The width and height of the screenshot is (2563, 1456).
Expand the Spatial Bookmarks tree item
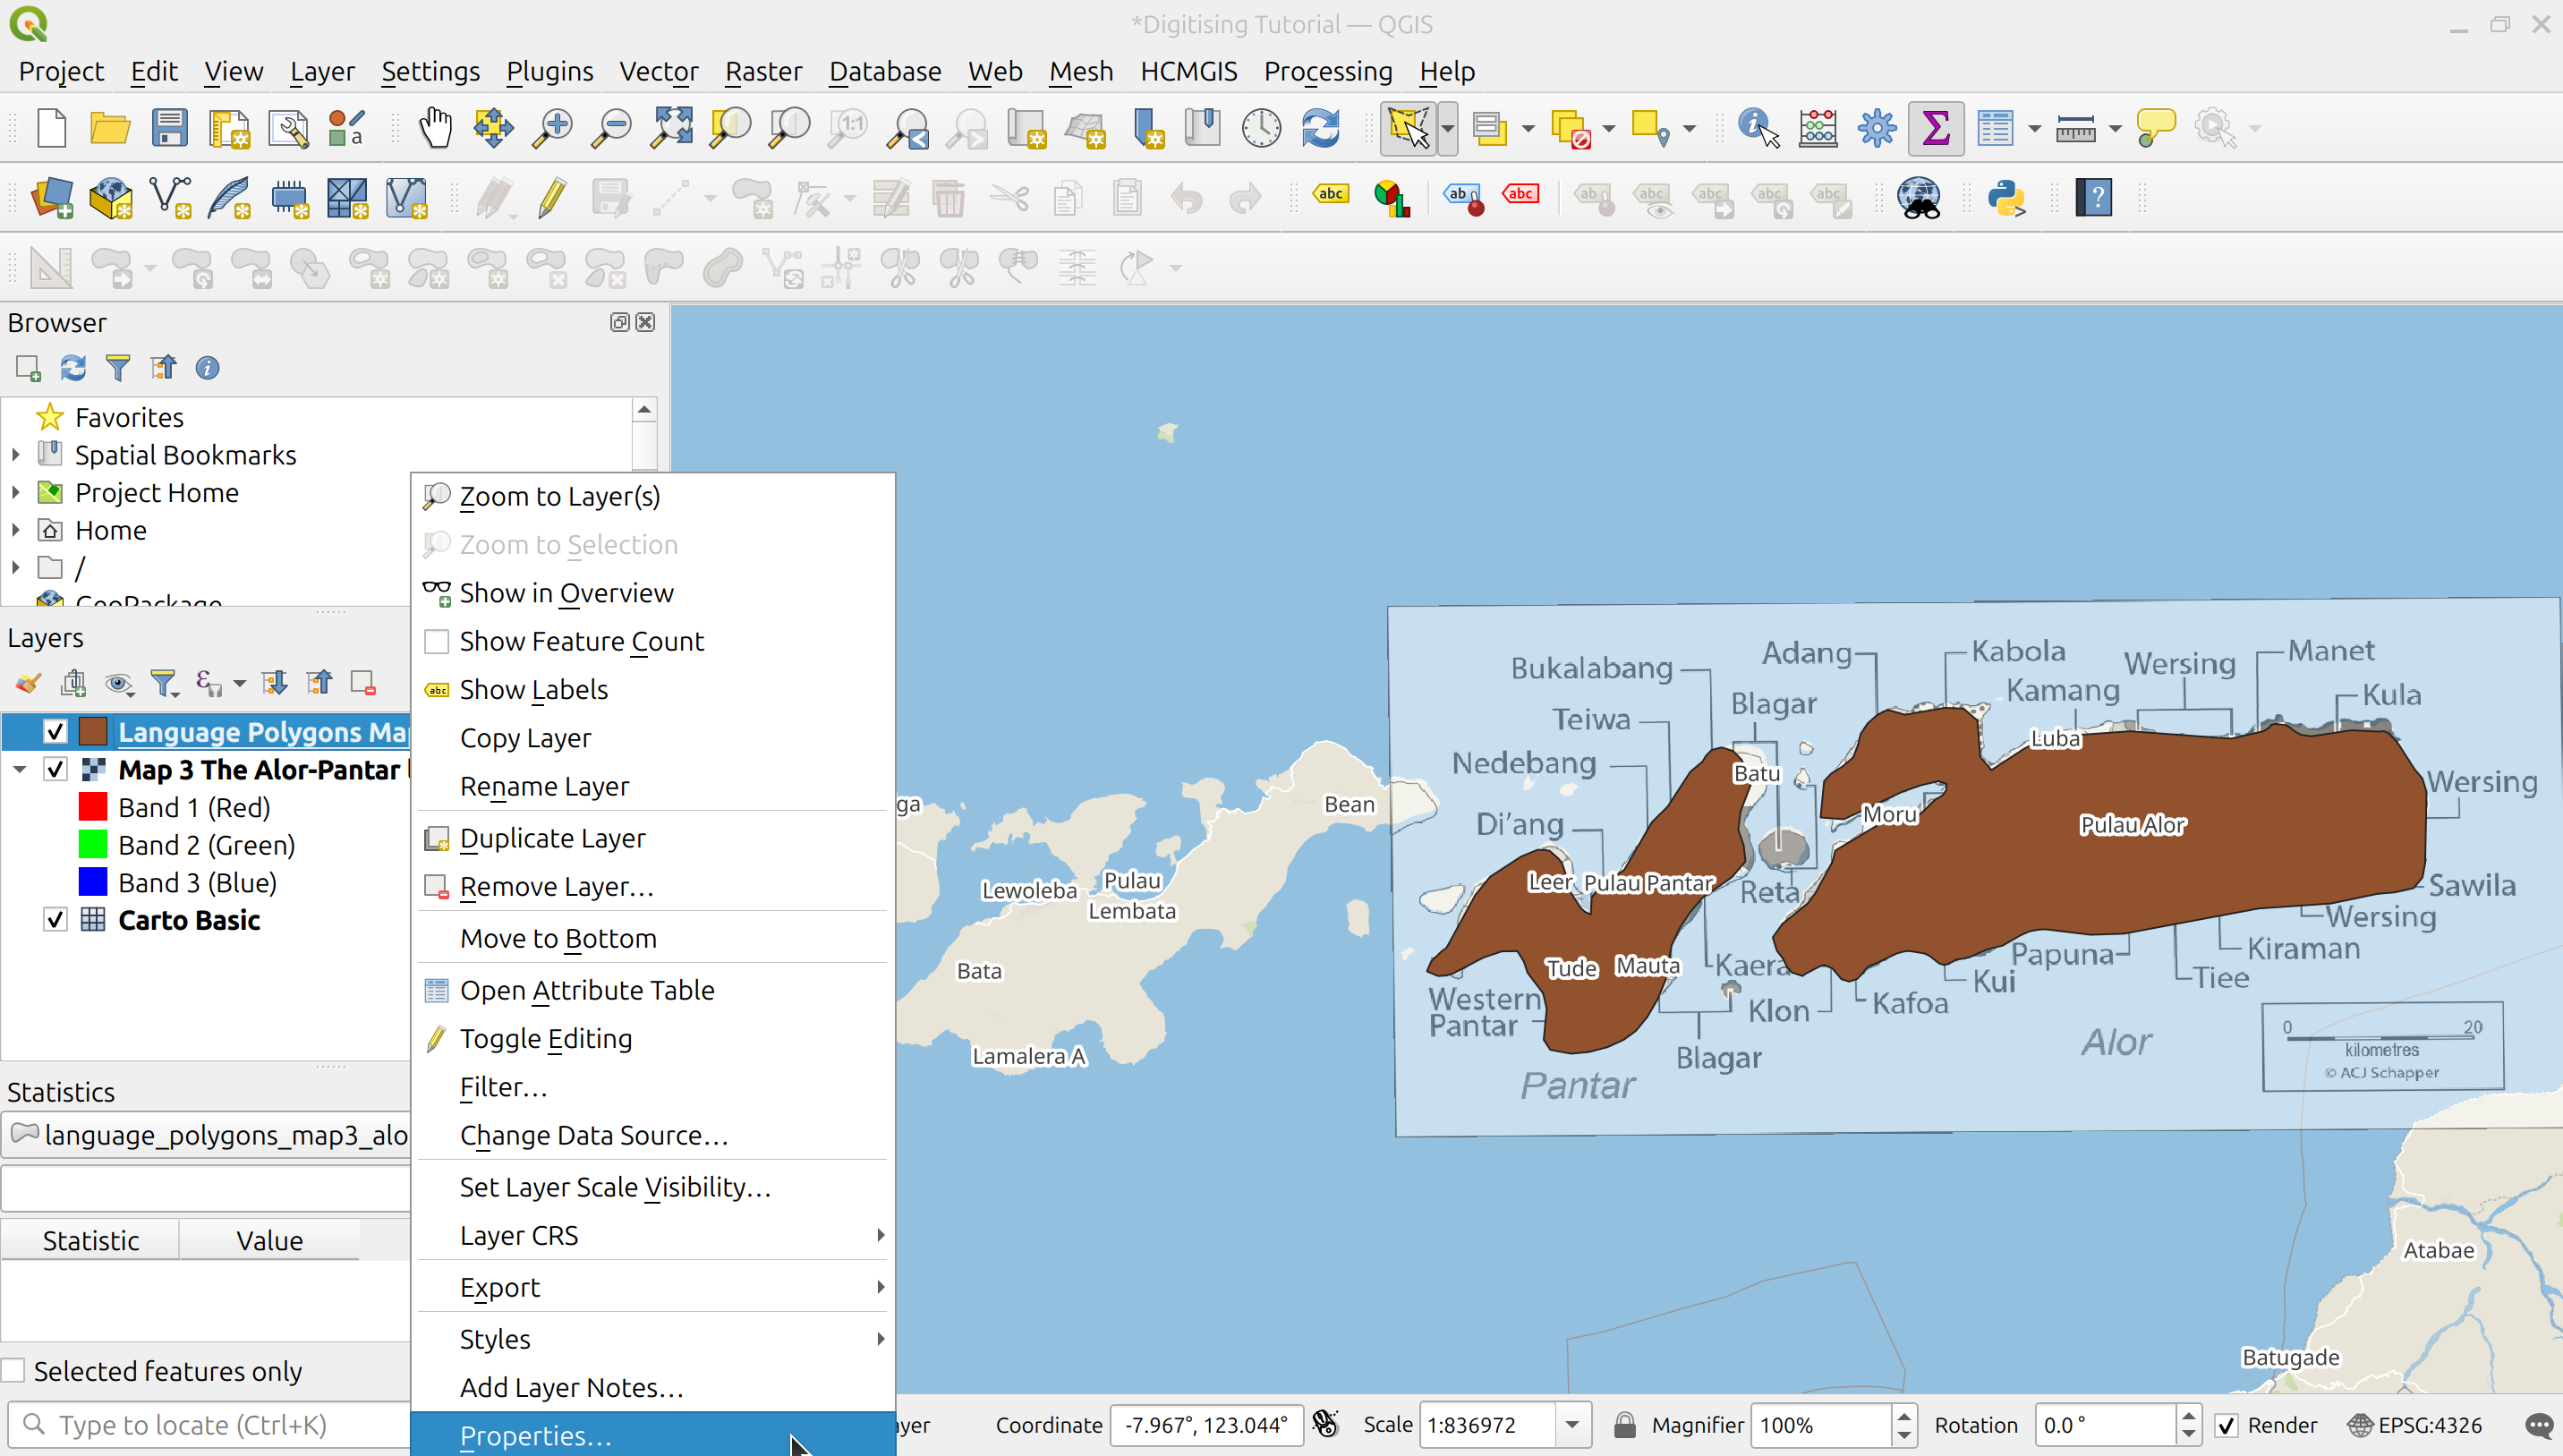click(x=16, y=455)
